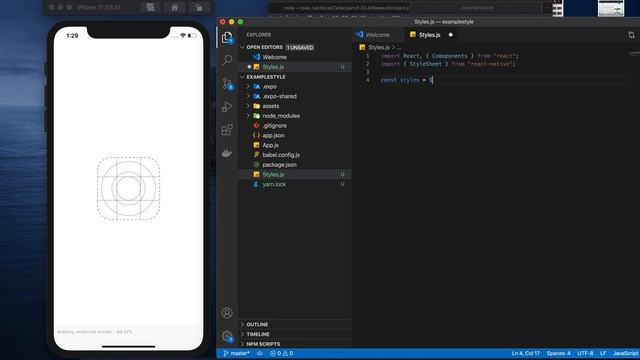
Task: Click the import React line in editor
Action: [x=450, y=56]
